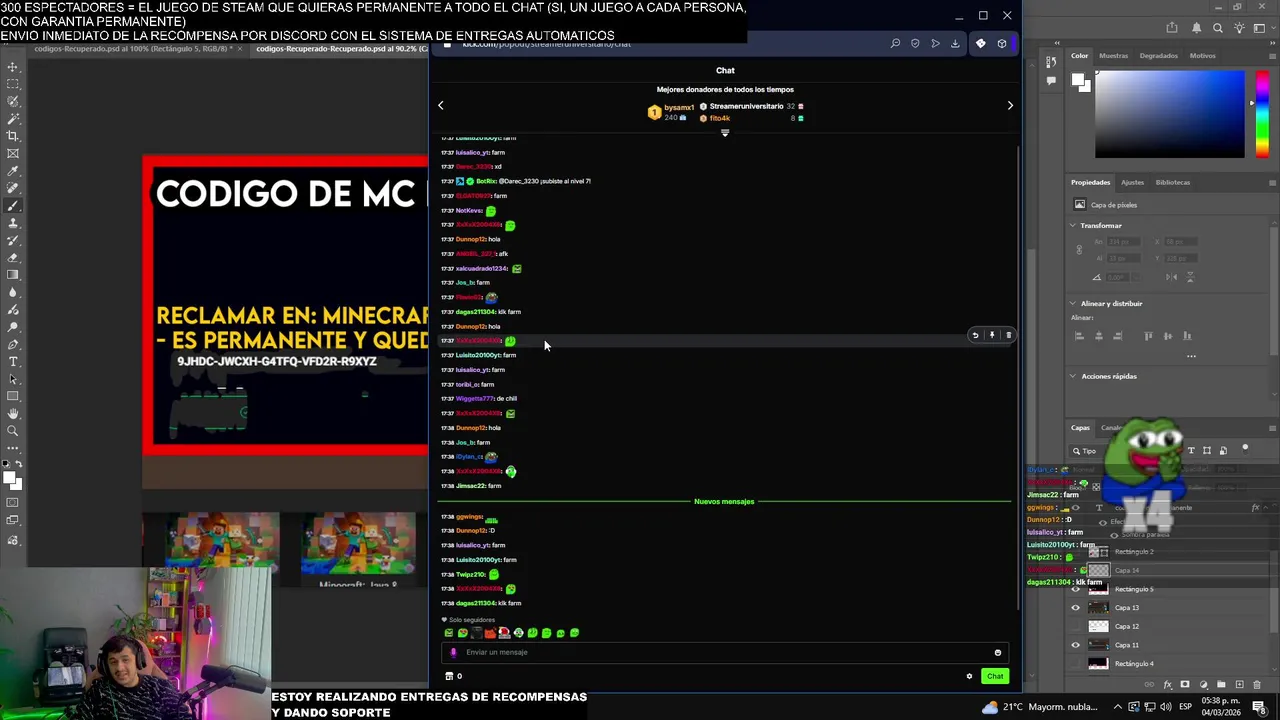Click the green Chat send button

[995, 677]
